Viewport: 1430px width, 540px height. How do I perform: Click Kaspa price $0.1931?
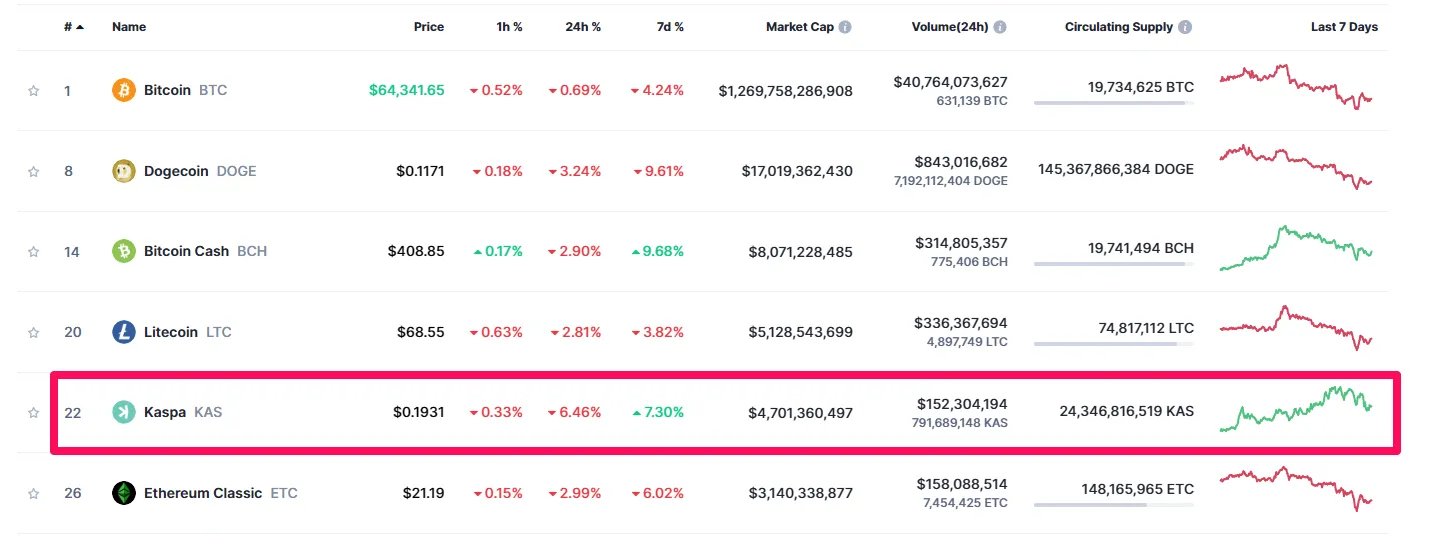pyautogui.click(x=419, y=412)
